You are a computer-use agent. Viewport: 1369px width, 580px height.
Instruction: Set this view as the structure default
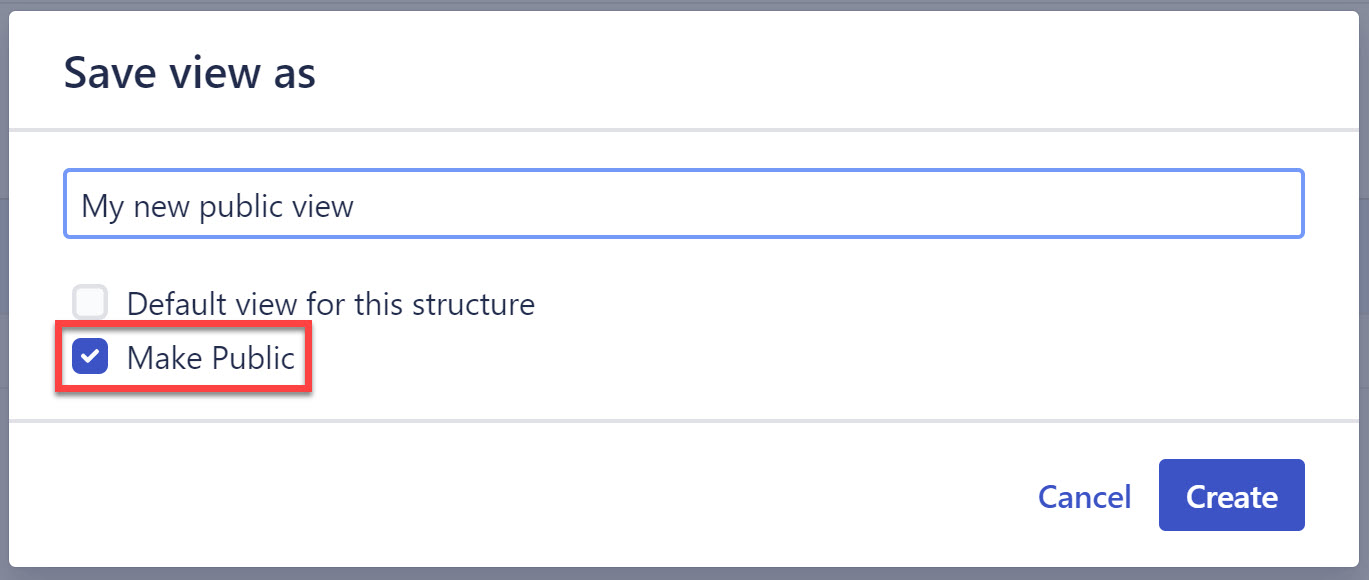(90, 302)
